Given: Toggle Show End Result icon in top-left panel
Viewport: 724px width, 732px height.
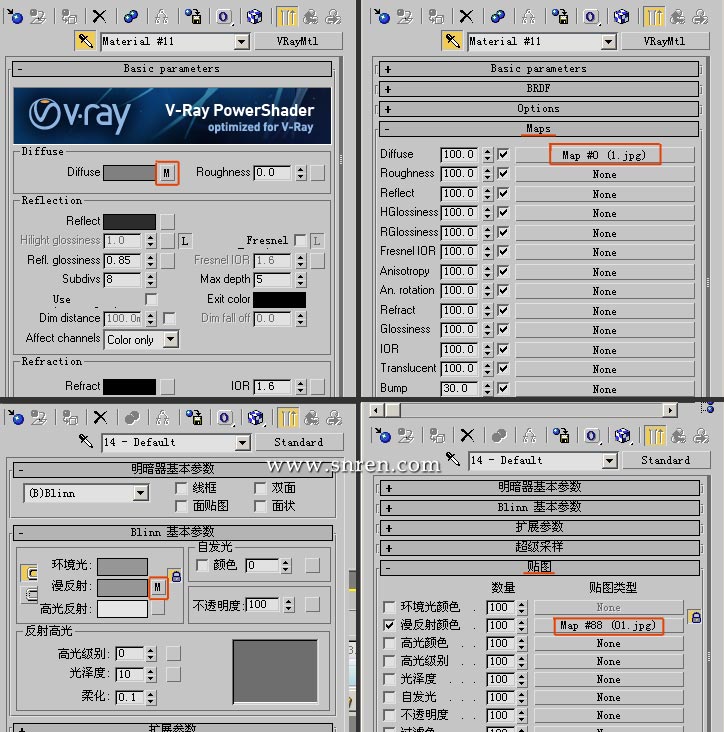Looking at the screenshot, I should 287,17.
